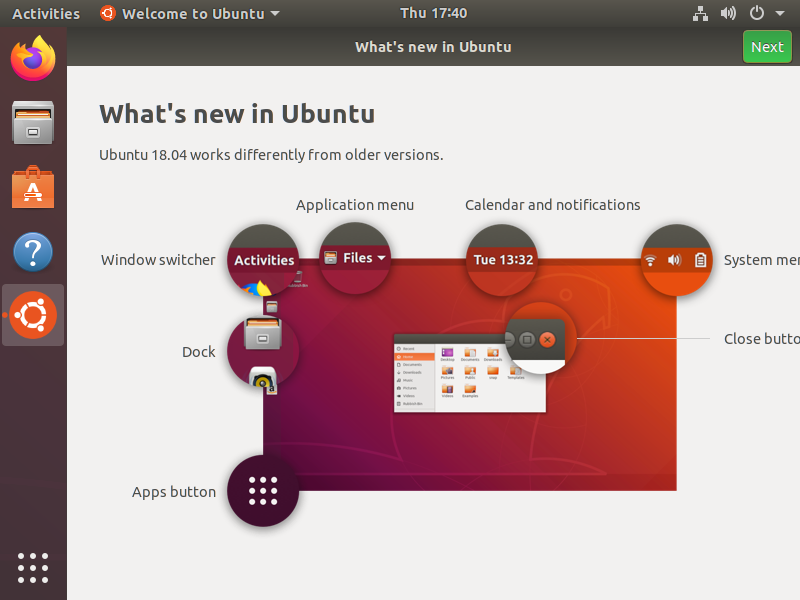Show Applications grid in the dock
800x600 pixels.
tap(33, 568)
